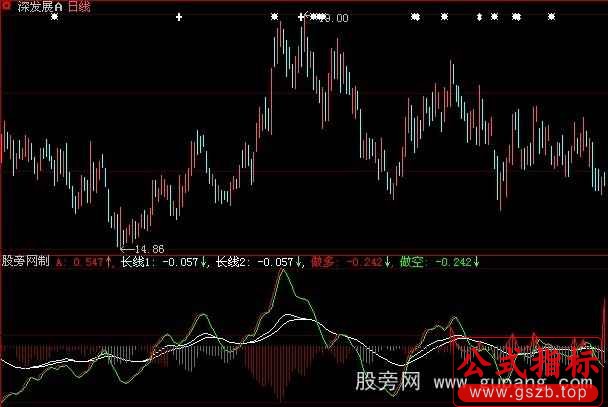Click the down arrow after the 长线2 value
The width and height of the screenshot is (608, 407).
[x=299, y=263]
